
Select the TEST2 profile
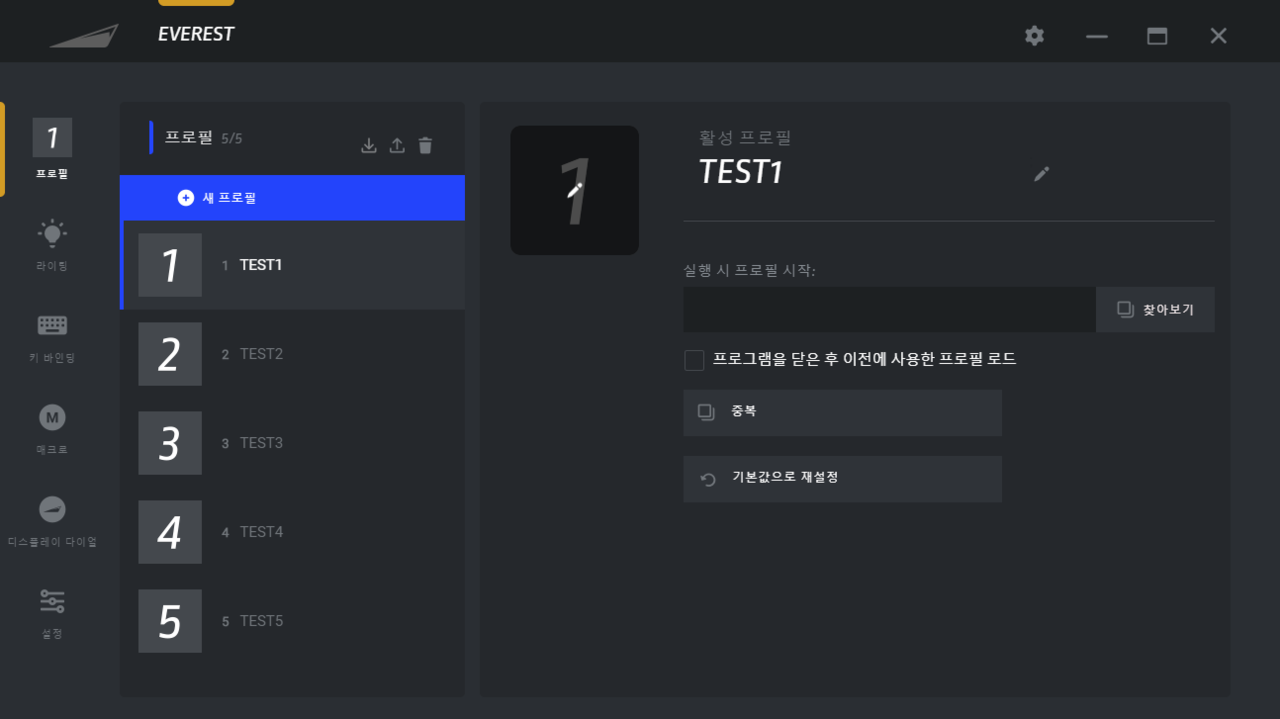292,354
